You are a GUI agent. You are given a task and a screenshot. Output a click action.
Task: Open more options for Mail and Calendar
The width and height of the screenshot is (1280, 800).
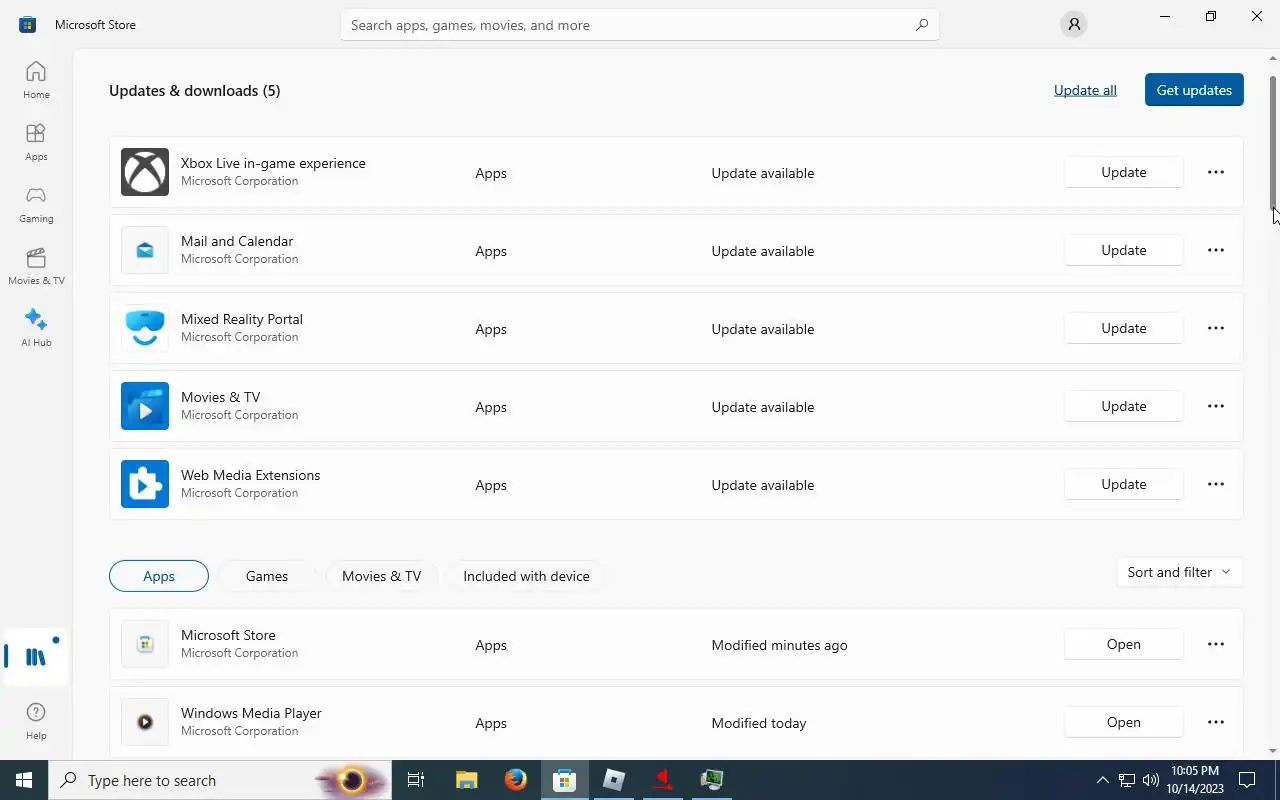point(1216,250)
